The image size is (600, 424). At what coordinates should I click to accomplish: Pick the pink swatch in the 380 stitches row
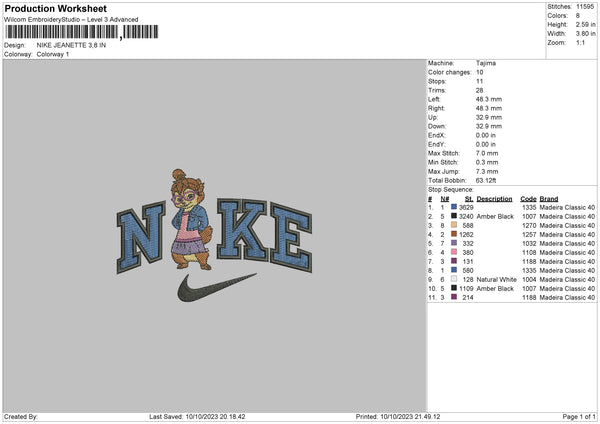pyautogui.click(x=454, y=252)
